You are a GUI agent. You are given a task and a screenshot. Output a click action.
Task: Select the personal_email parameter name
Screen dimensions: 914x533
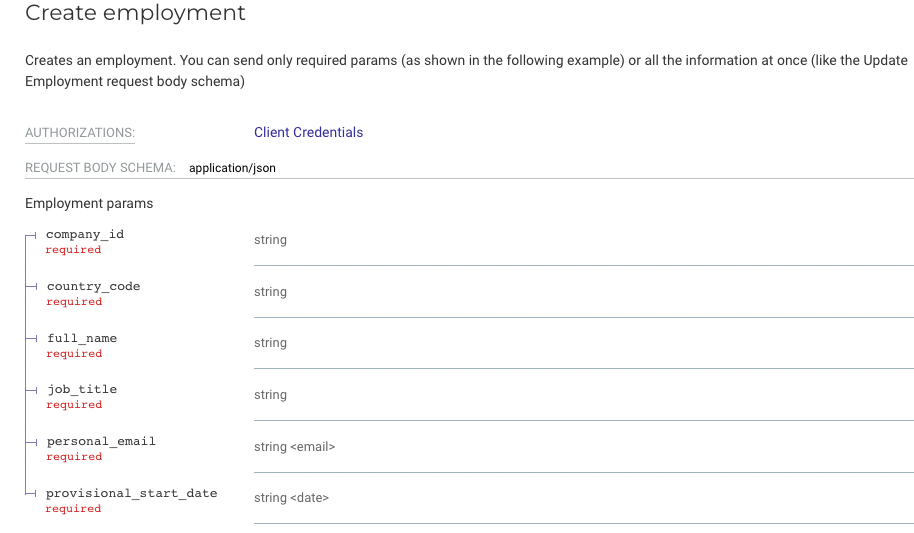(101, 441)
